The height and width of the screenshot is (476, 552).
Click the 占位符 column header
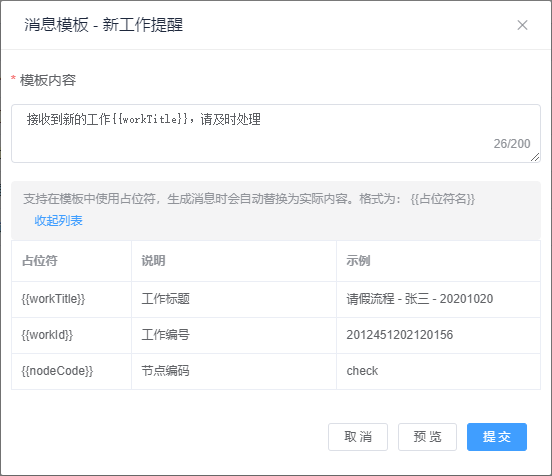click(x=71, y=261)
